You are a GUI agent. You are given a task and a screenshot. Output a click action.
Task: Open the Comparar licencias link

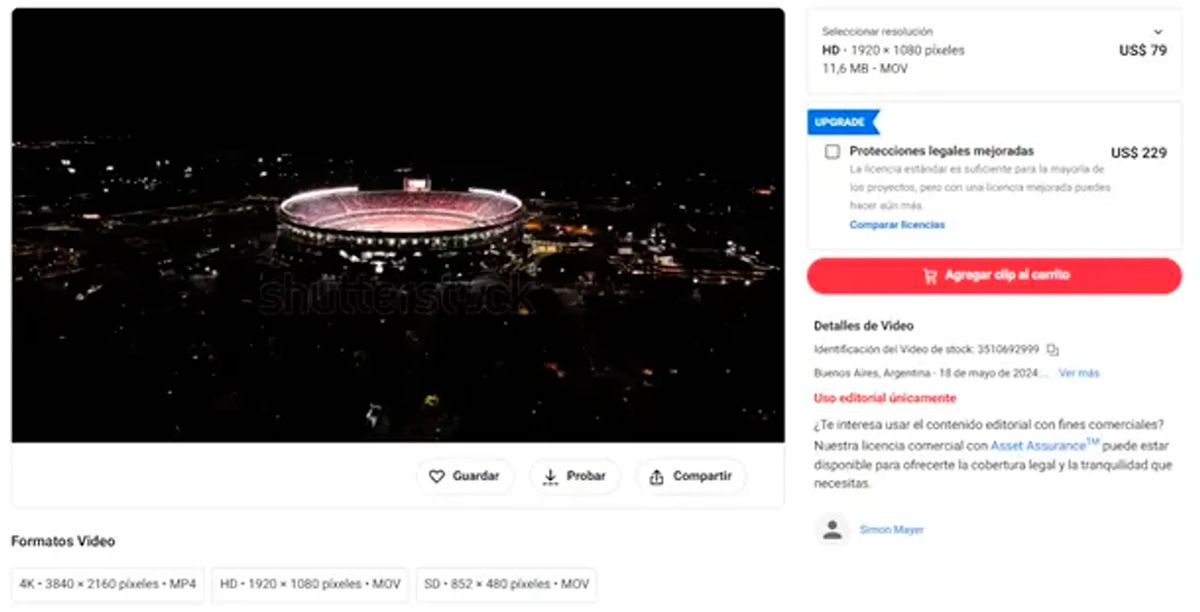click(x=897, y=225)
